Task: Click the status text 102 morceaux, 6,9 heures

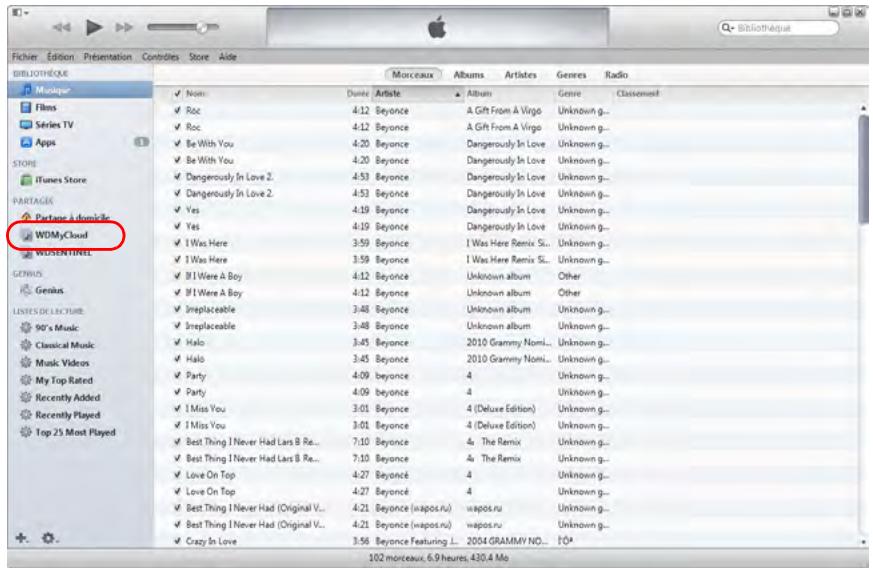Action: tap(438, 558)
